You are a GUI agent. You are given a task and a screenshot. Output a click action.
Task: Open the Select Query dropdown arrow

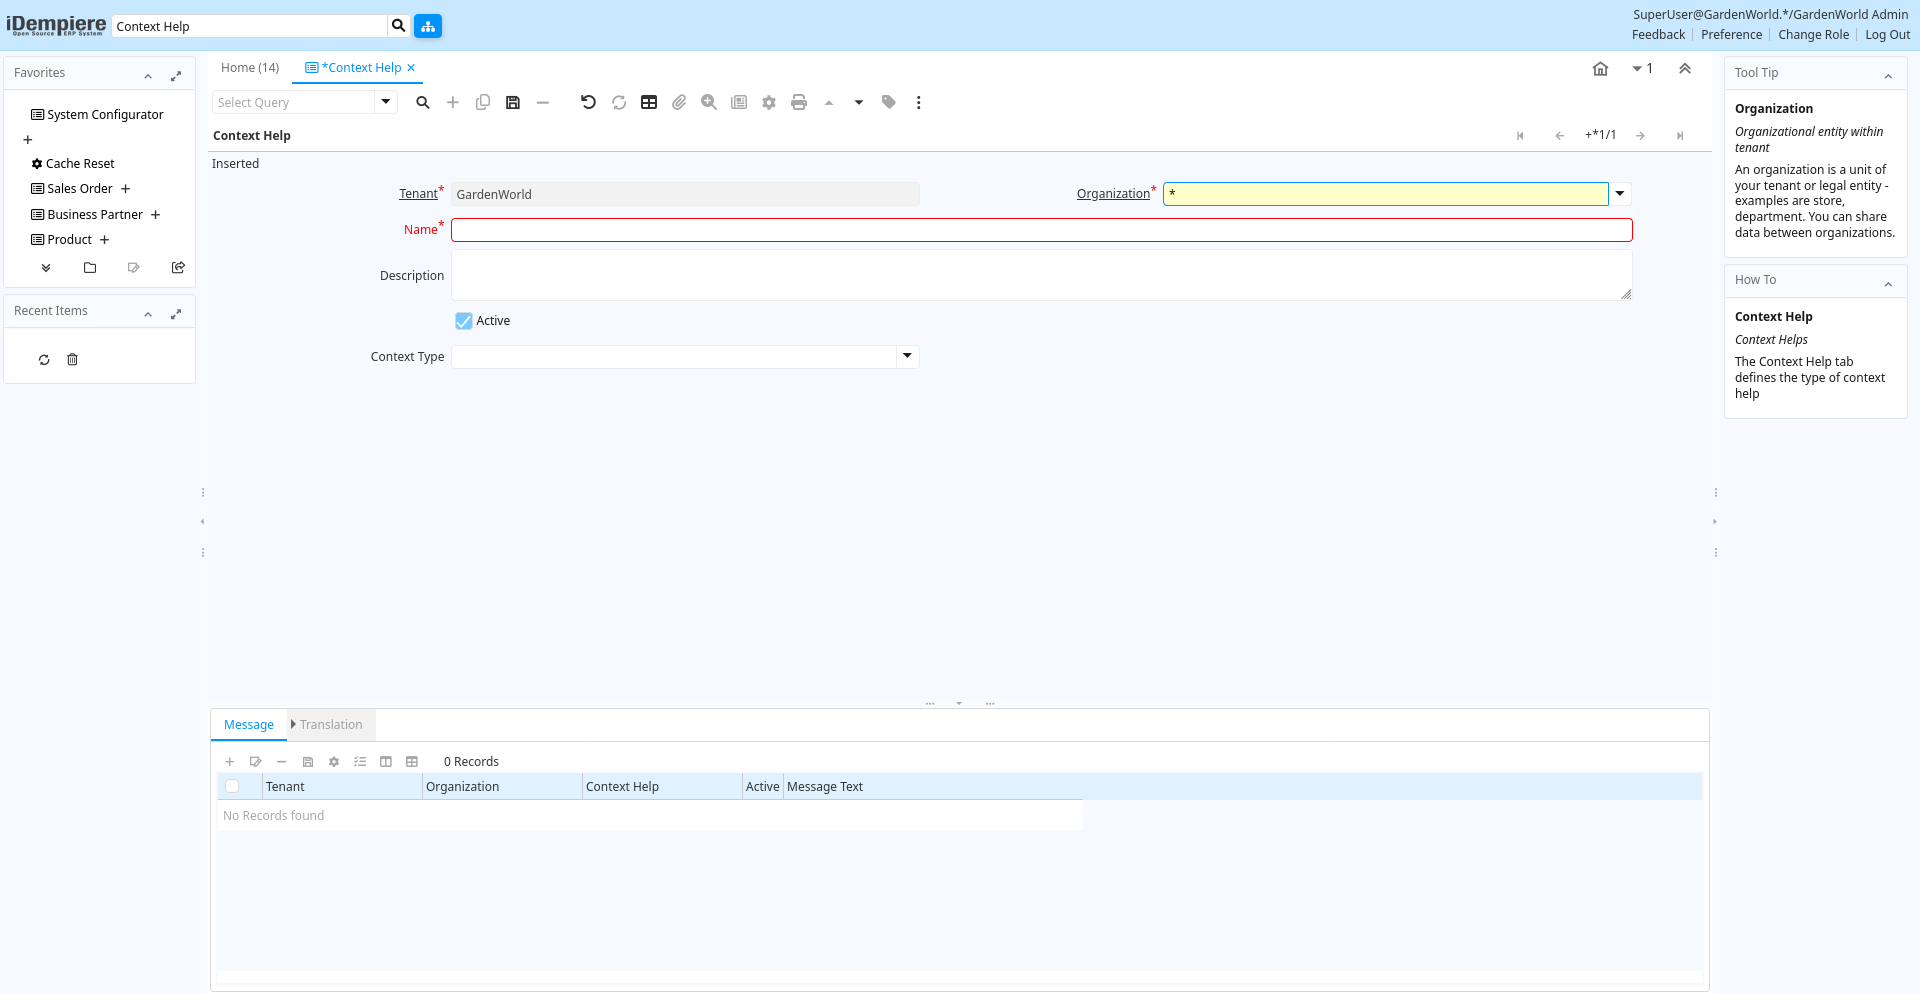(x=386, y=102)
